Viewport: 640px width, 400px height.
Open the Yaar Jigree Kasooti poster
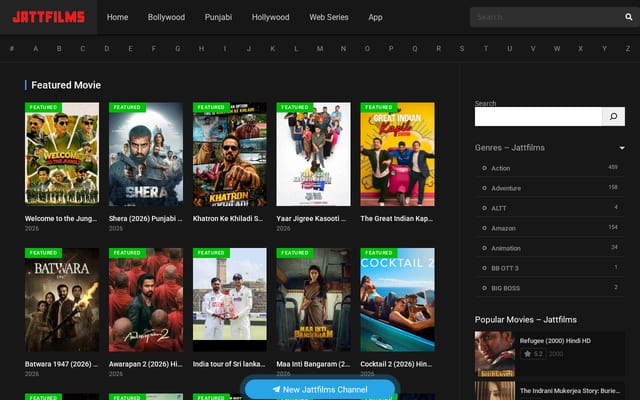[x=313, y=154]
